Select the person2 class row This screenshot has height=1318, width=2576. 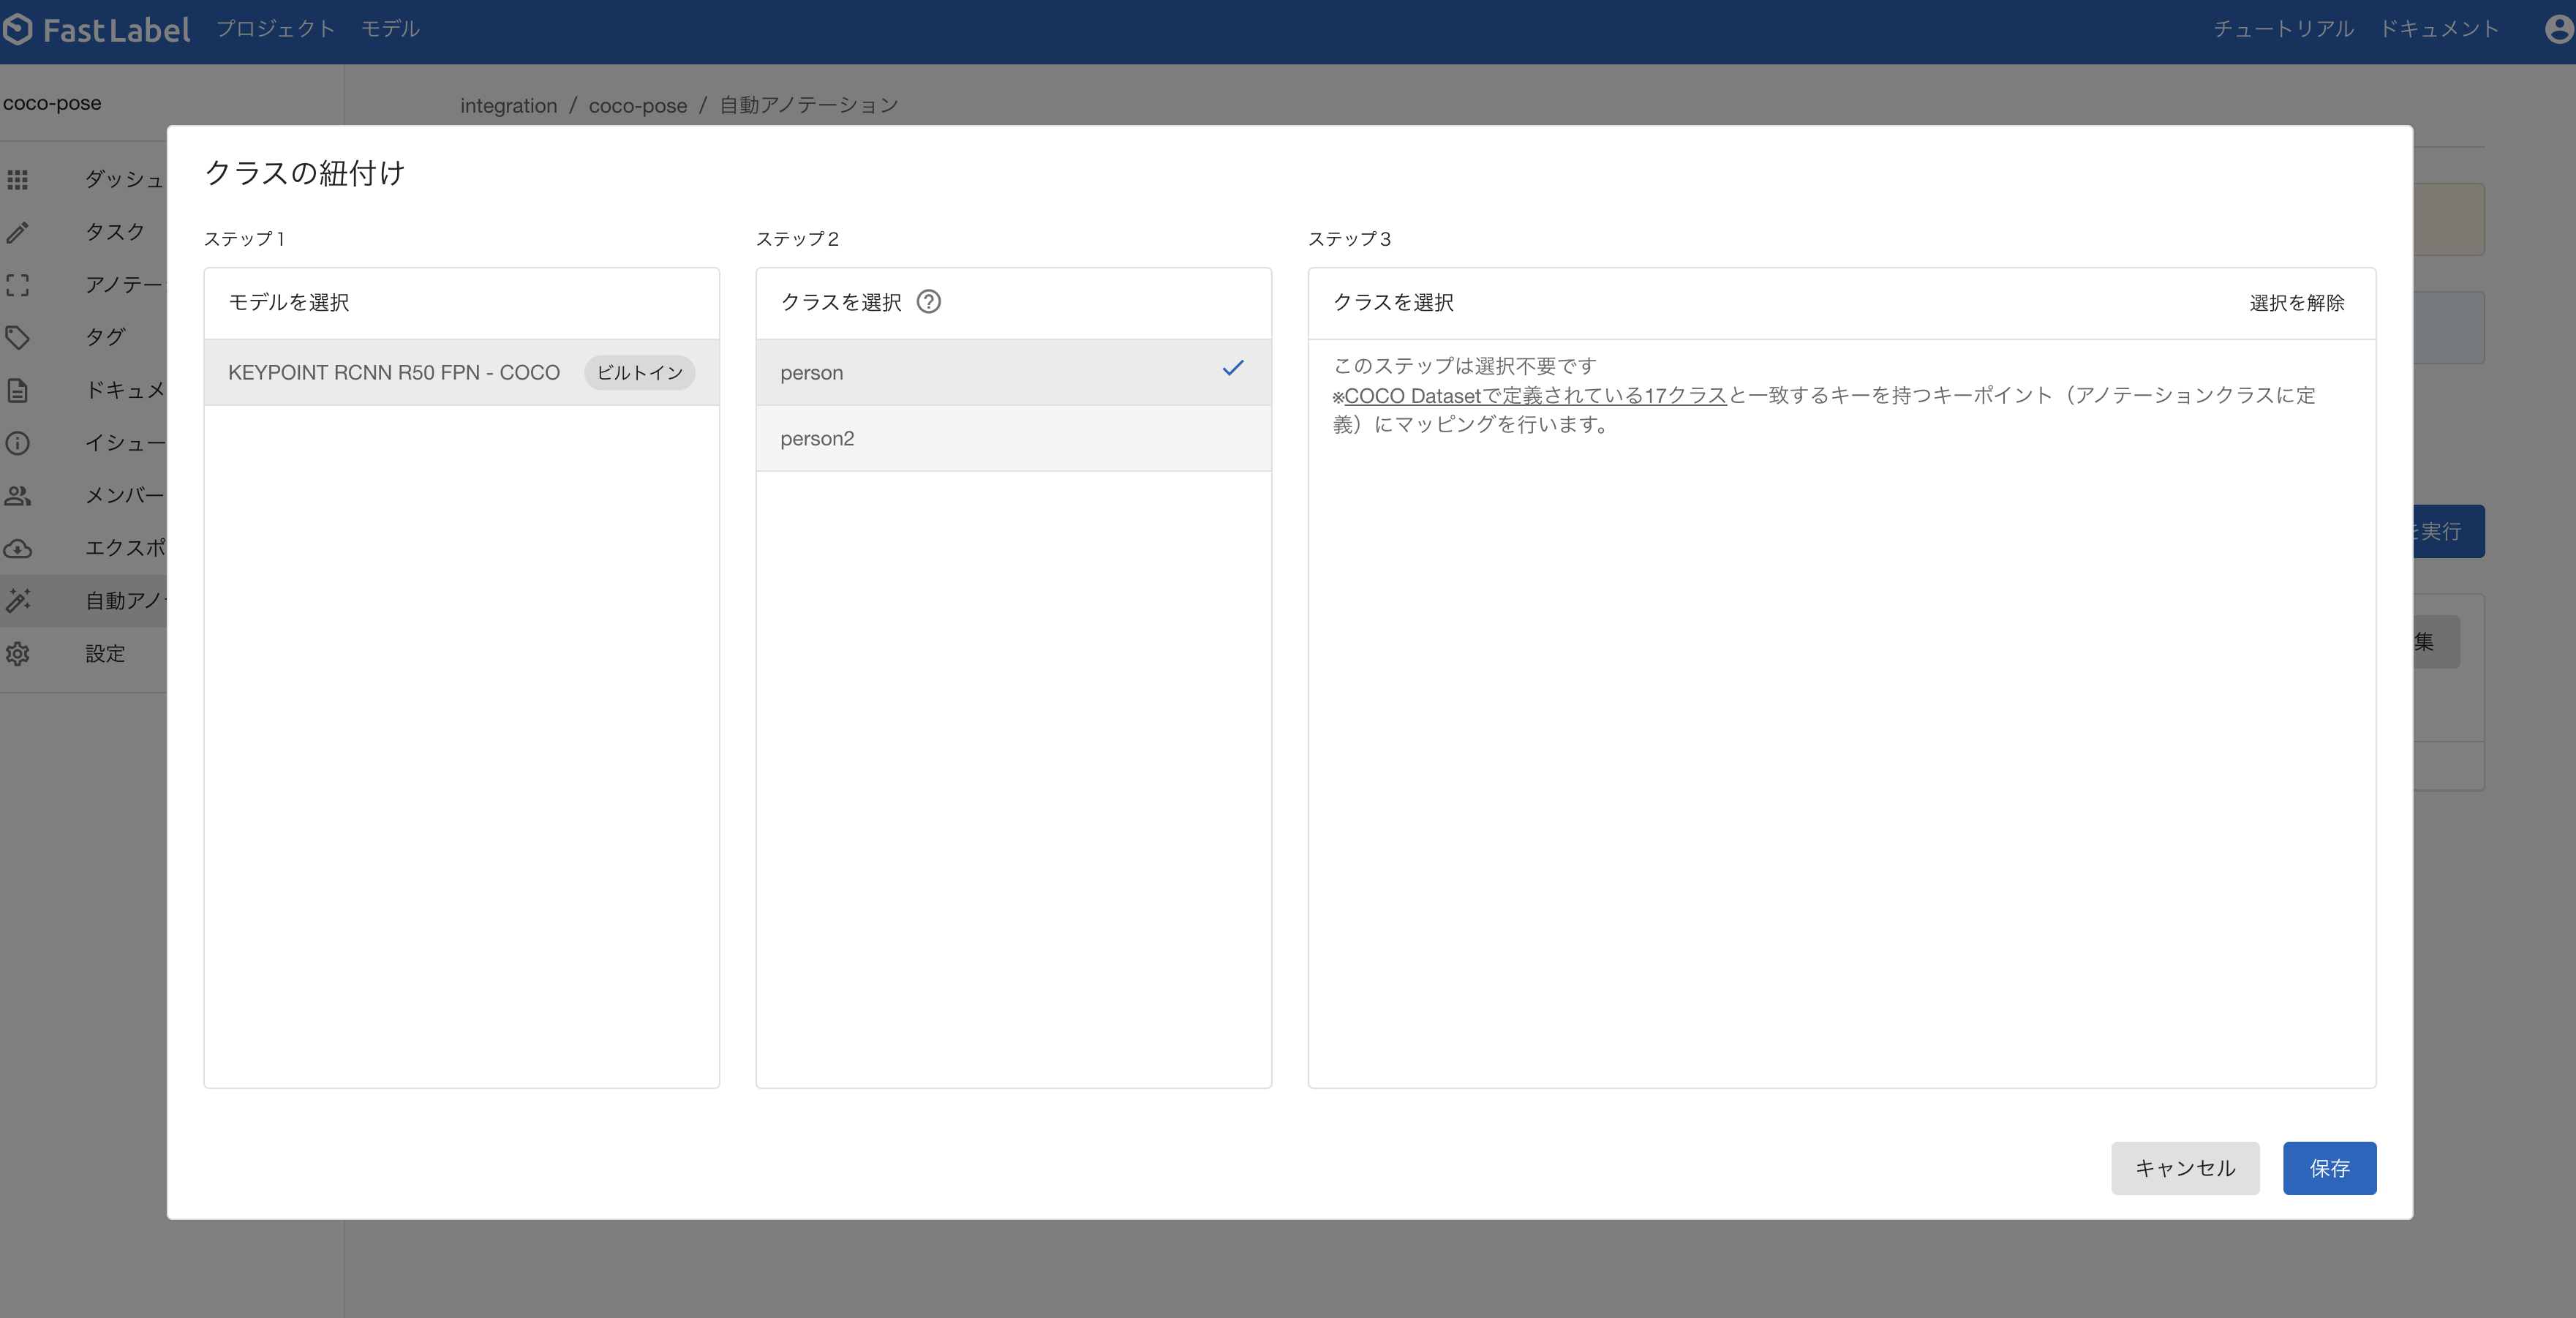(1012, 438)
